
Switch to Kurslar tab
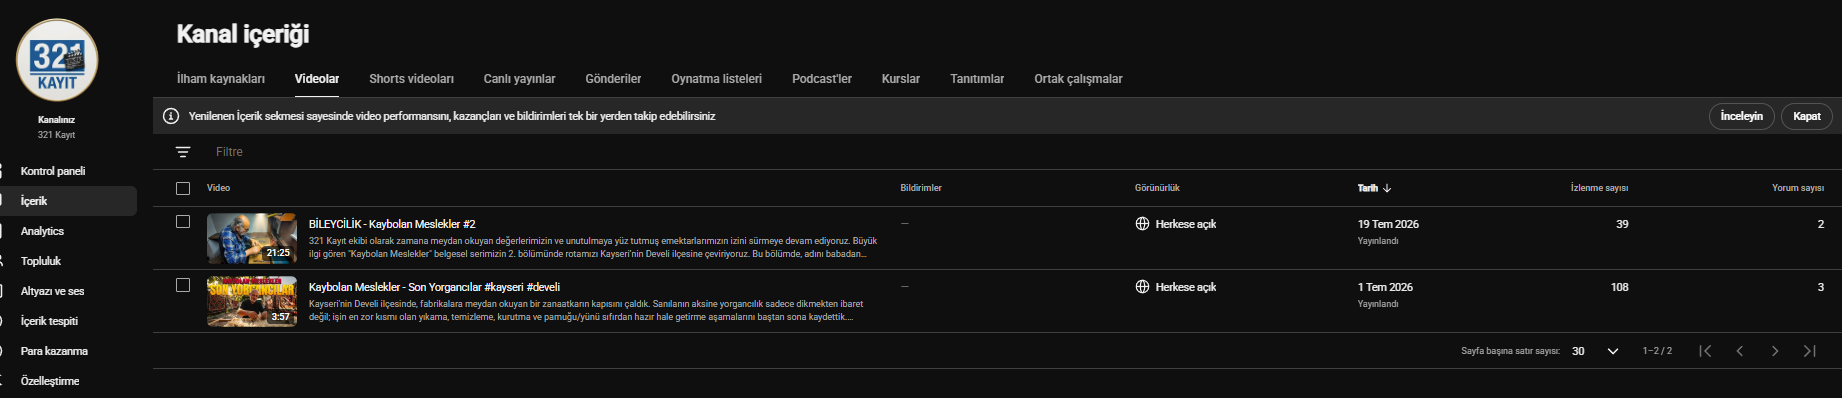point(901,79)
